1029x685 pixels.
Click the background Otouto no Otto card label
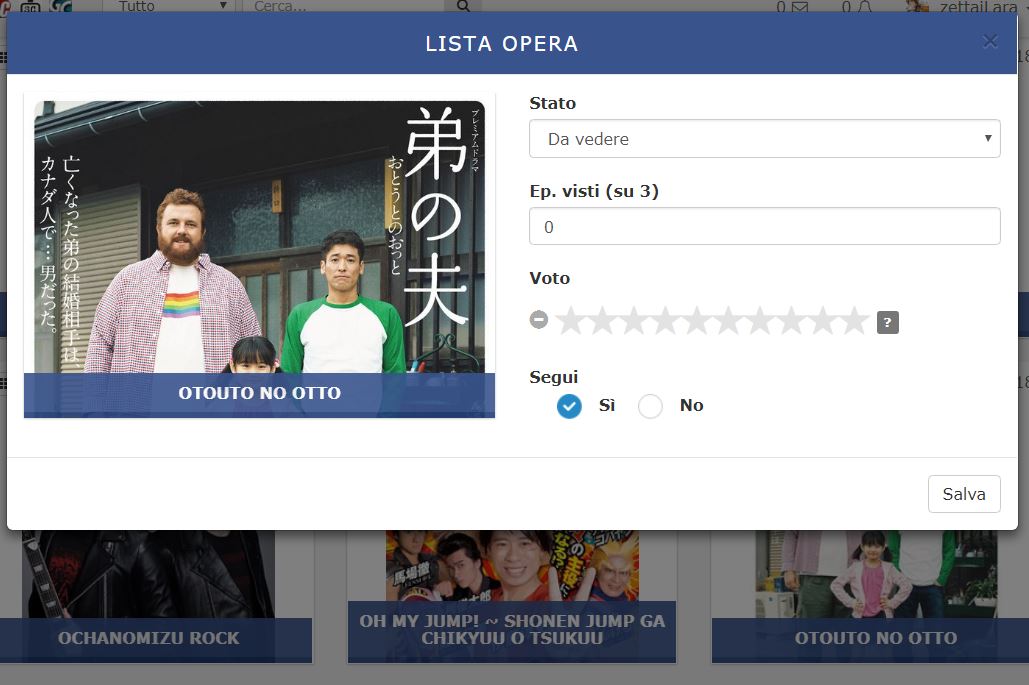pyautogui.click(x=875, y=637)
